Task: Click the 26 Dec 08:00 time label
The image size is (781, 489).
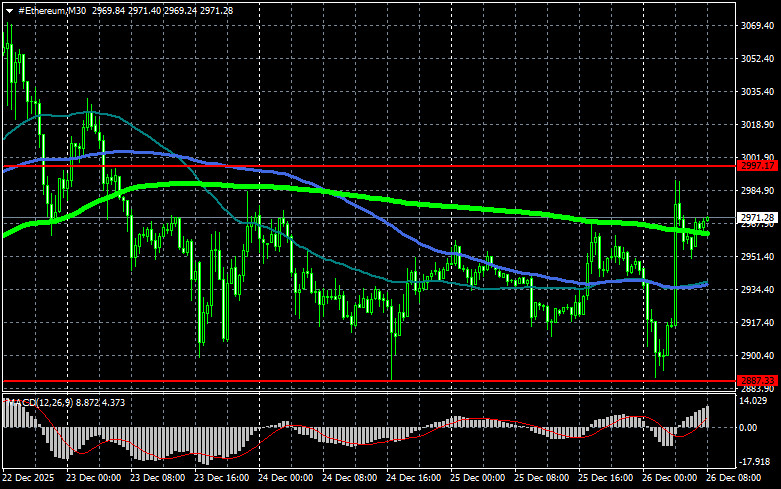Action: [733, 478]
